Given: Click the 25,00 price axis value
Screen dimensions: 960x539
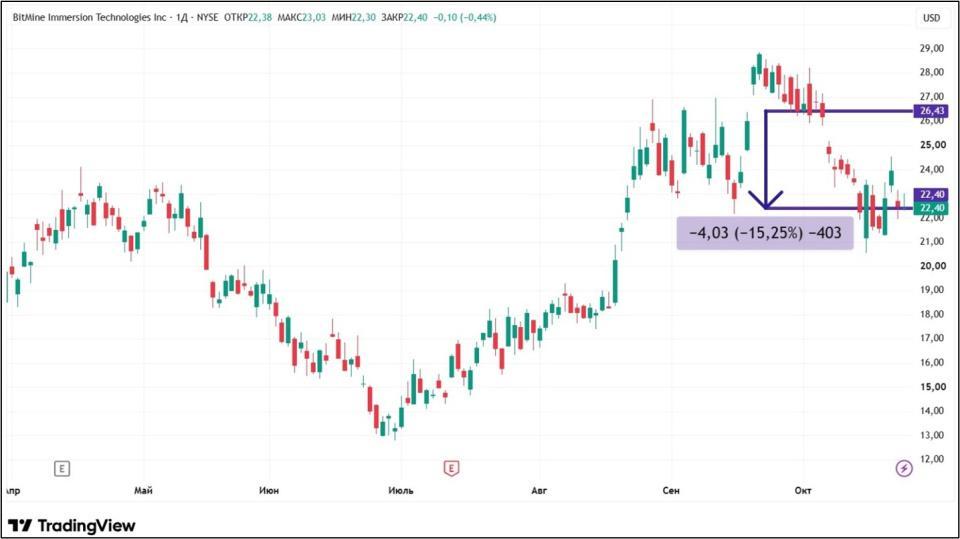Looking at the screenshot, I should point(932,145).
